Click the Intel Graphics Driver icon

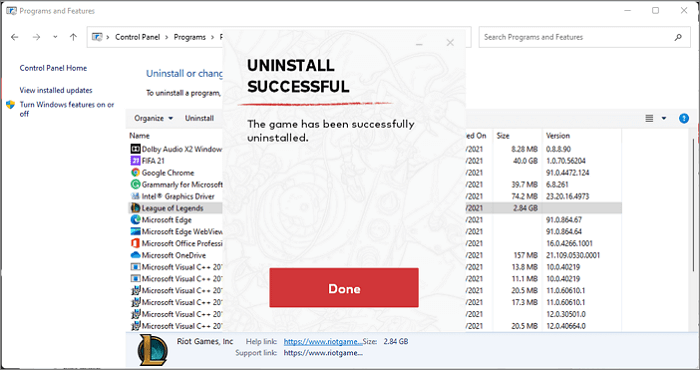tap(135, 196)
